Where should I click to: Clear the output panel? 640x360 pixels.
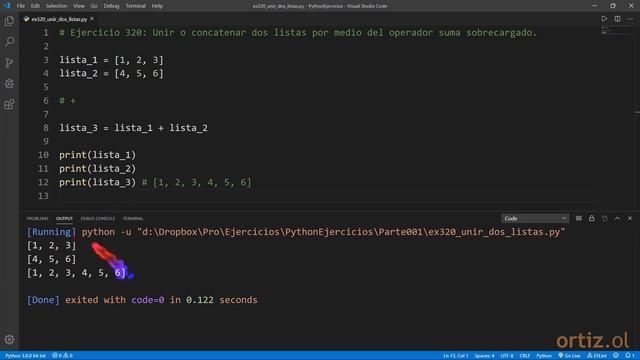579,218
